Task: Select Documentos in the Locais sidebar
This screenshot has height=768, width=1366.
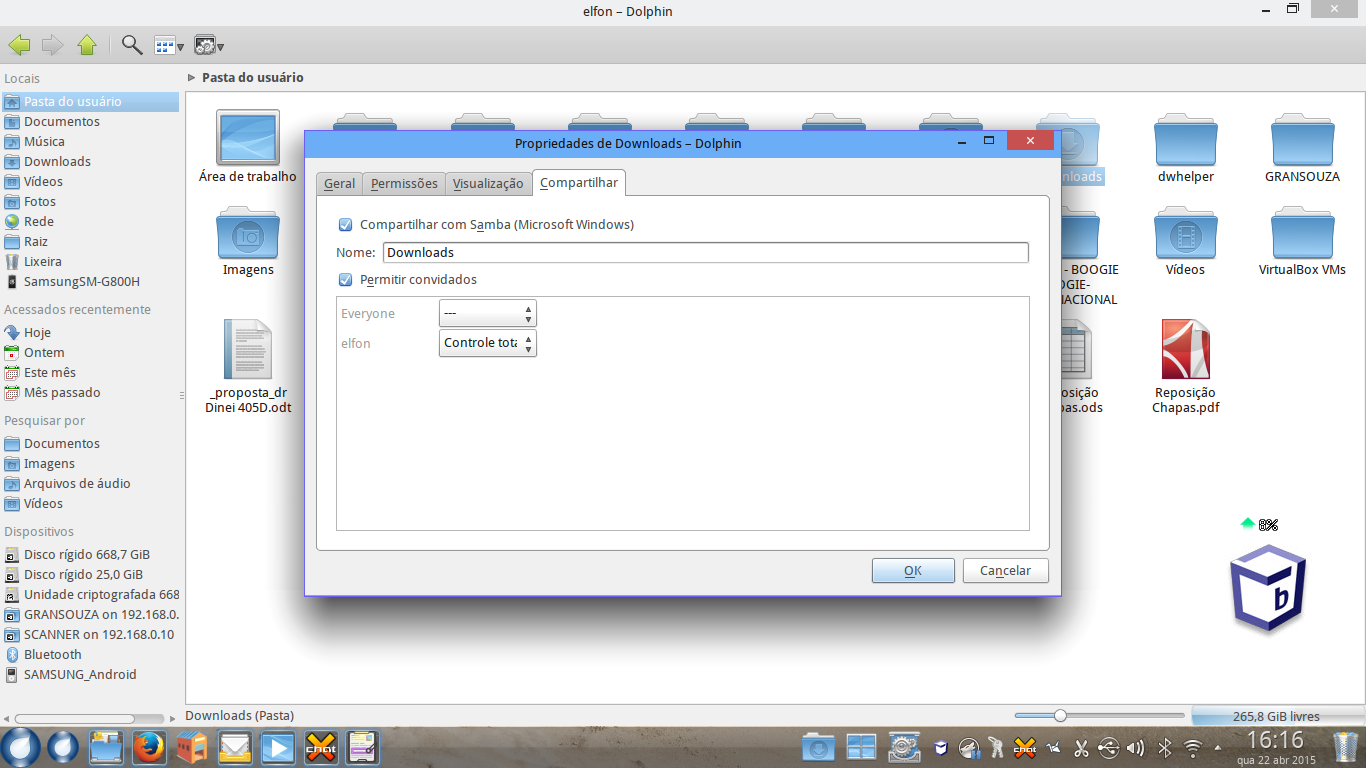Action: (62, 121)
